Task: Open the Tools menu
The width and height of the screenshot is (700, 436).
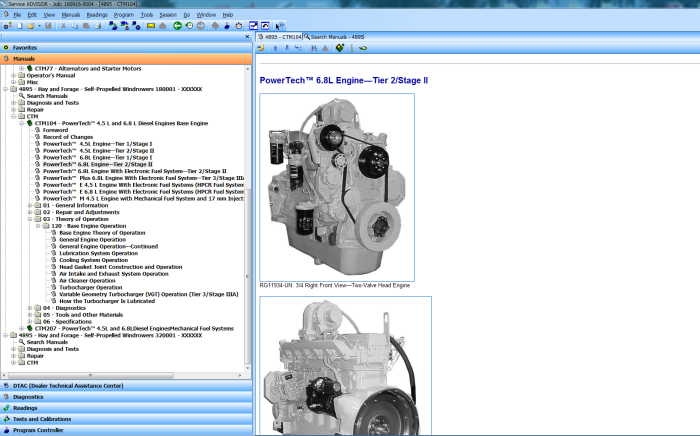Action: (x=146, y=15)
